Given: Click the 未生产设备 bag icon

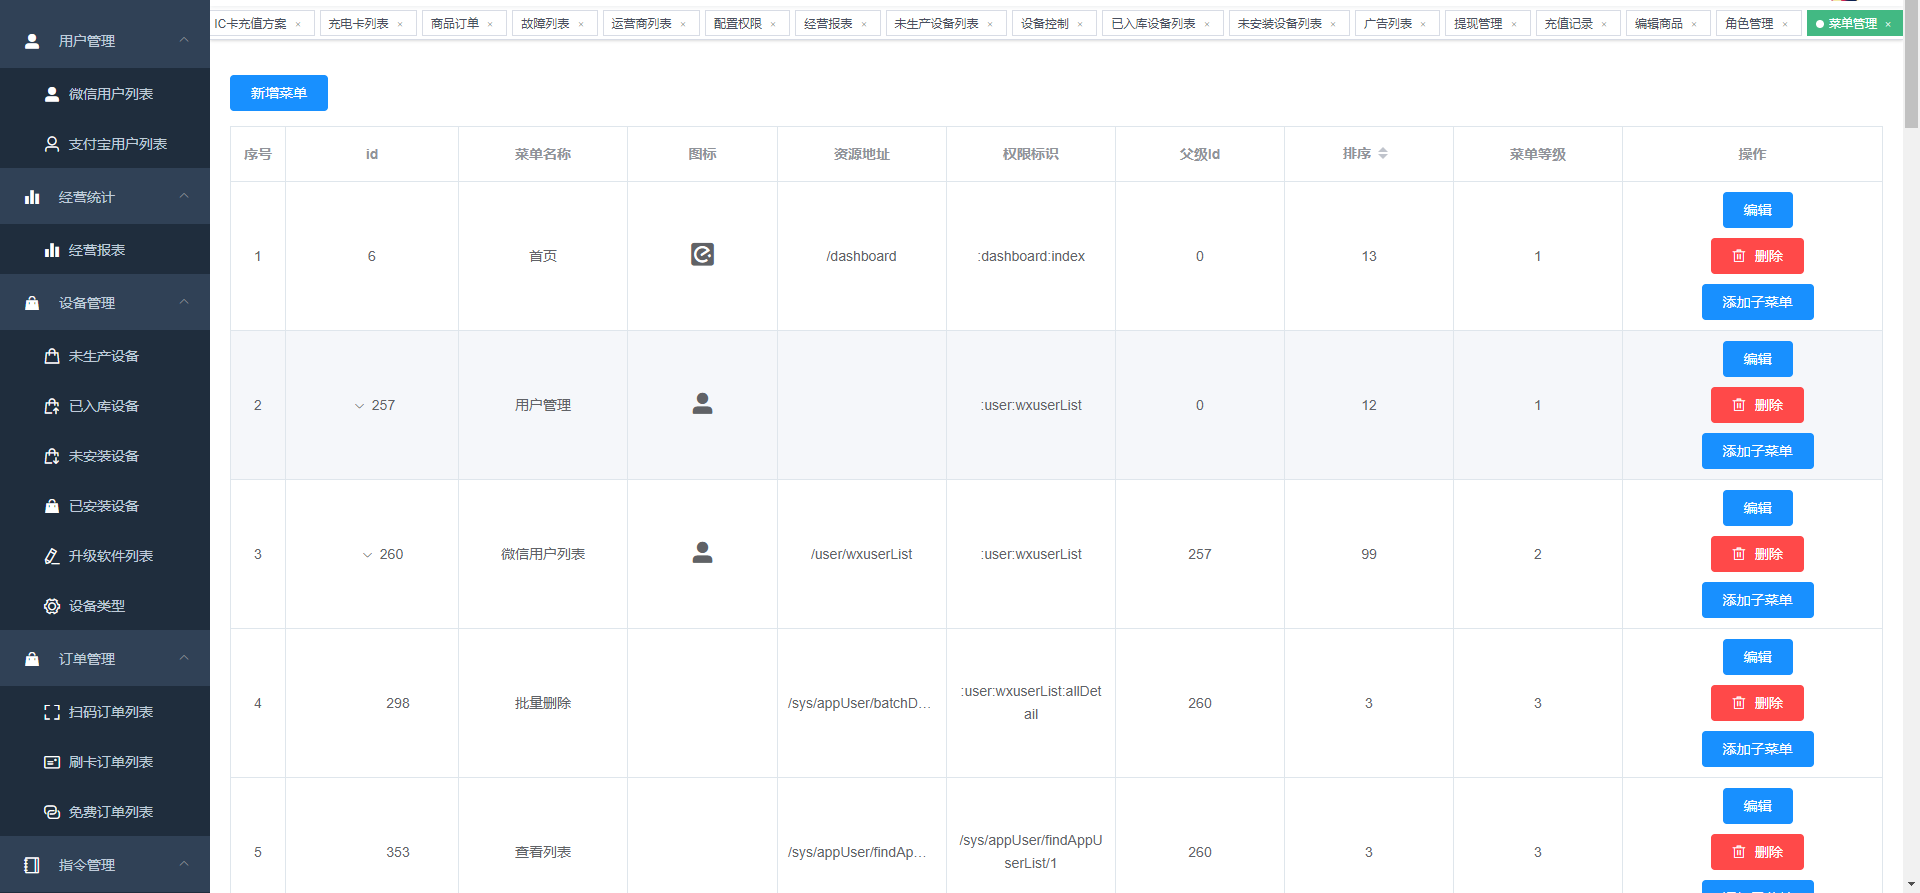Looking at the screenshot, I should [52, 356].
